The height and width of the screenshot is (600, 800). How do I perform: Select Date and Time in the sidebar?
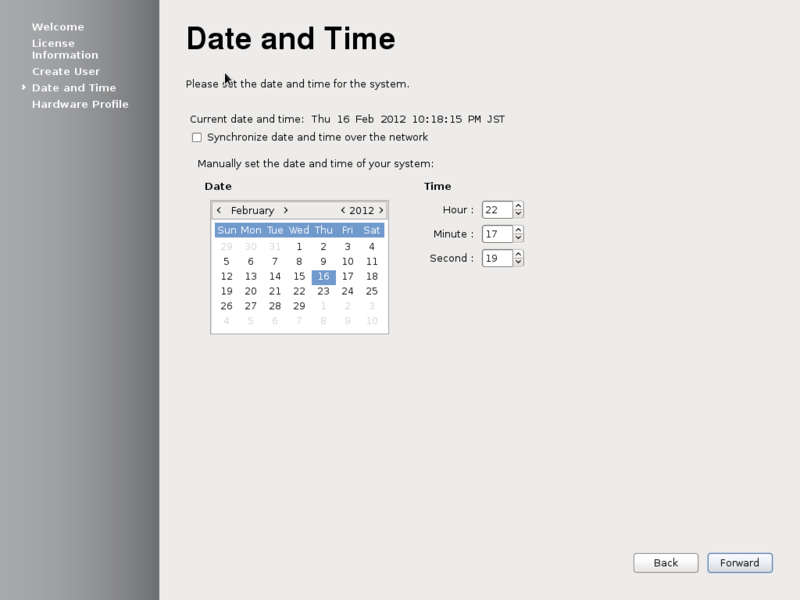74,88
